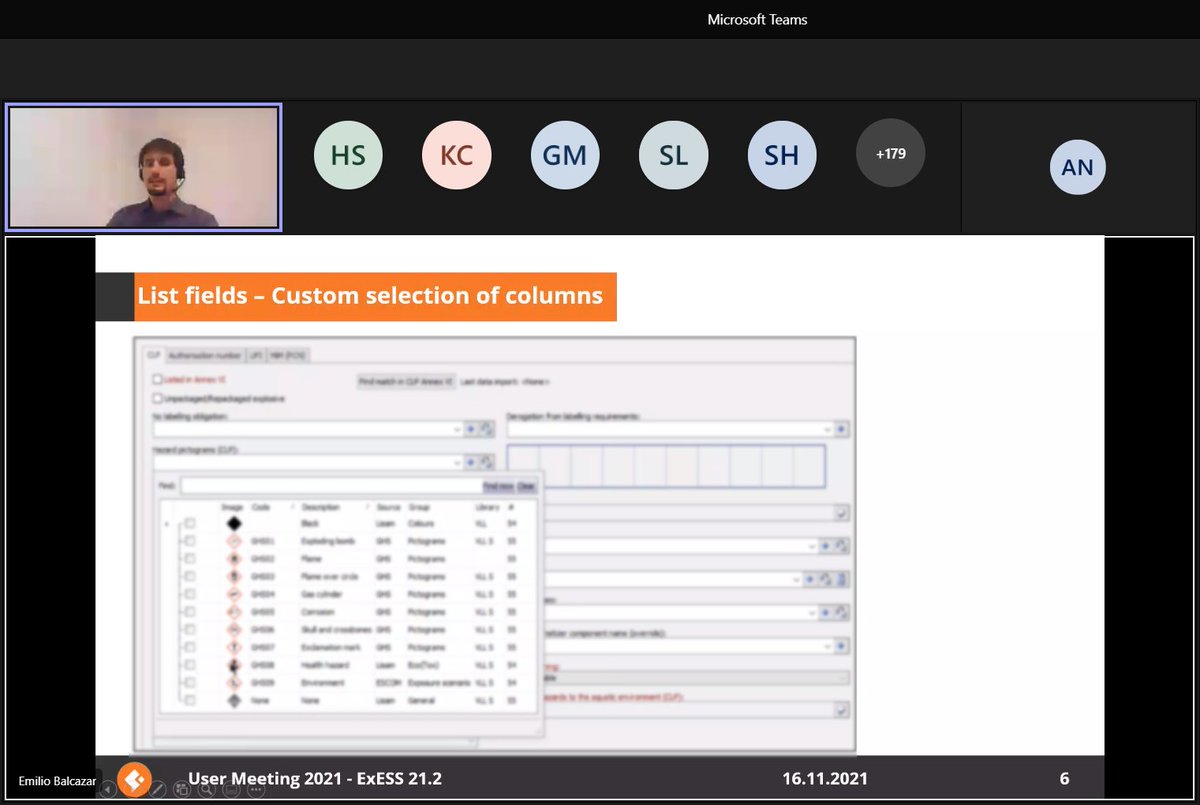
Task: Click the subtitles display icon on presenter toolbar
Action: tap(231, 791)
